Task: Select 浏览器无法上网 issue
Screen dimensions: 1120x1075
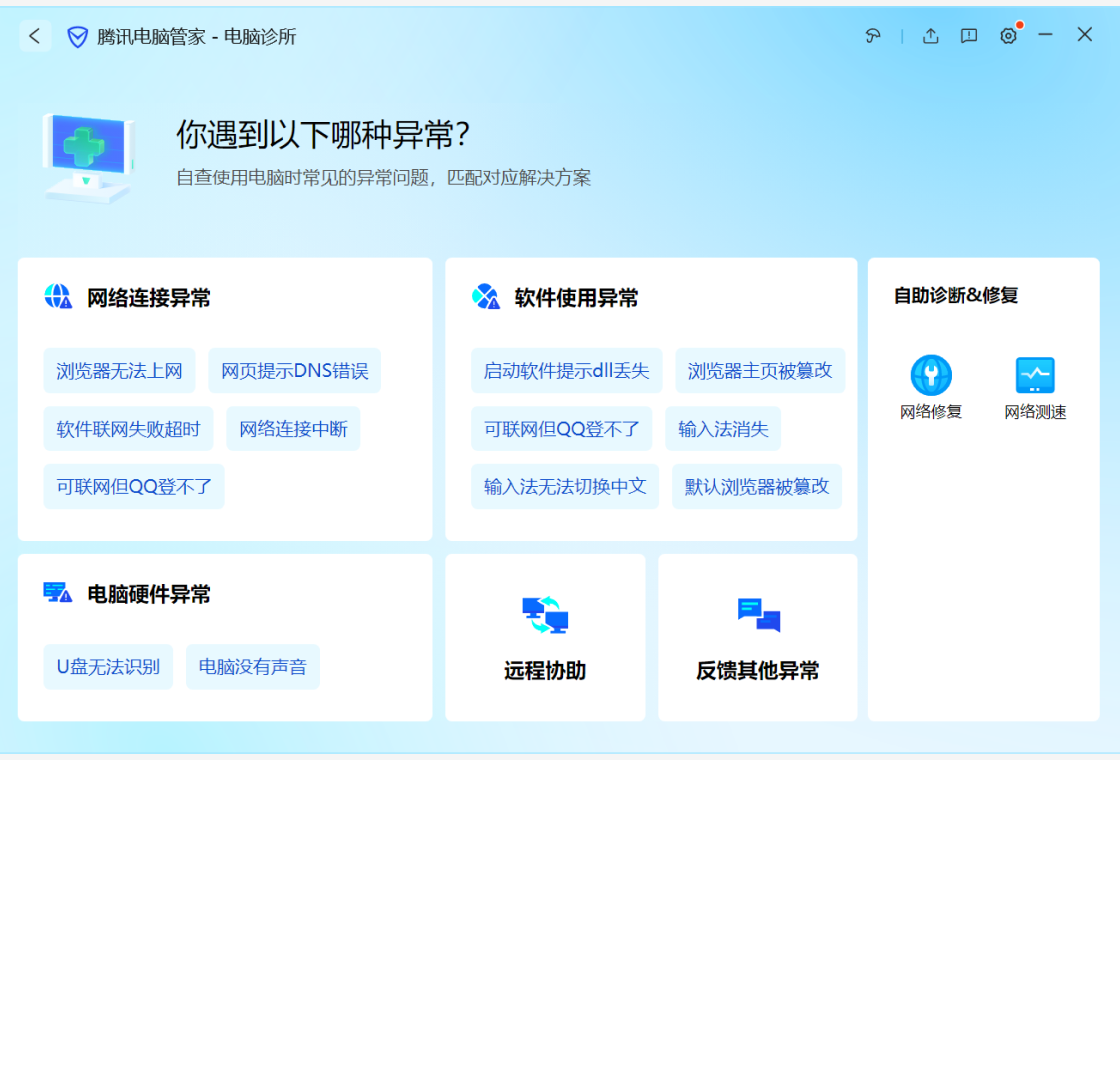Action: click(120, 371)
